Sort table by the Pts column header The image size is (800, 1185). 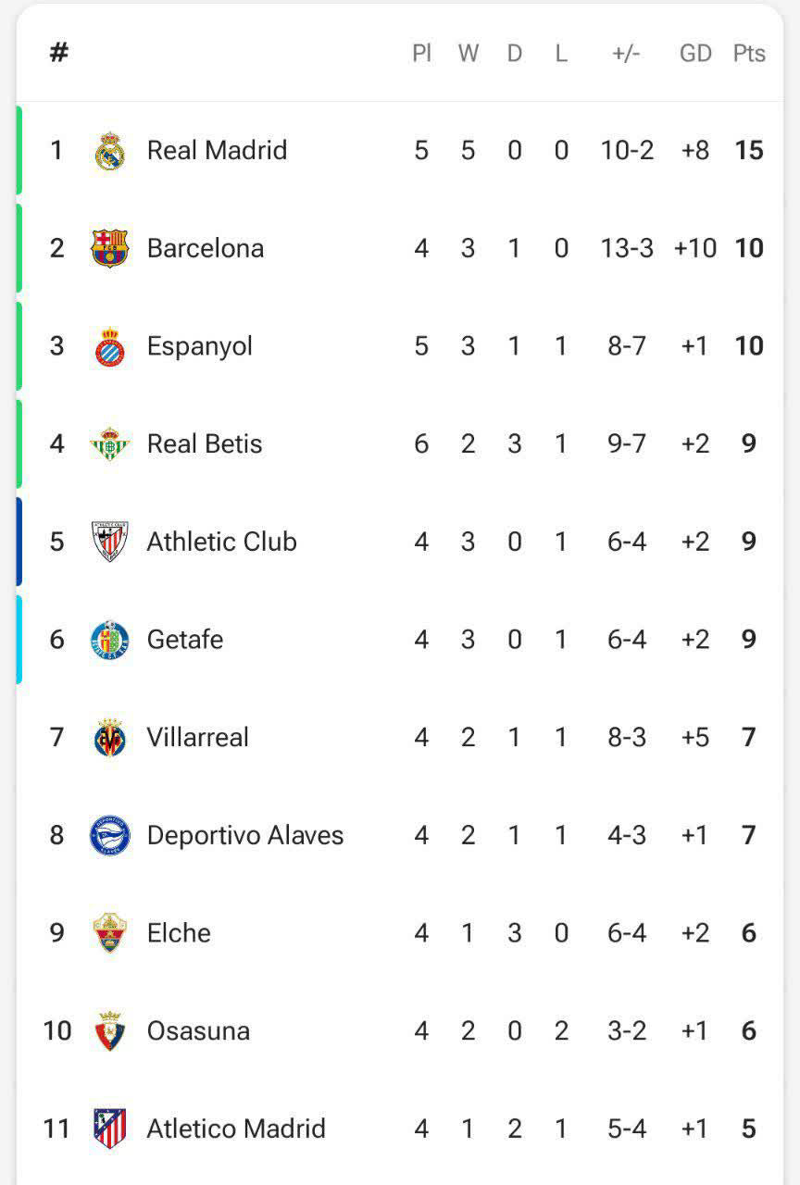point(749,53)
